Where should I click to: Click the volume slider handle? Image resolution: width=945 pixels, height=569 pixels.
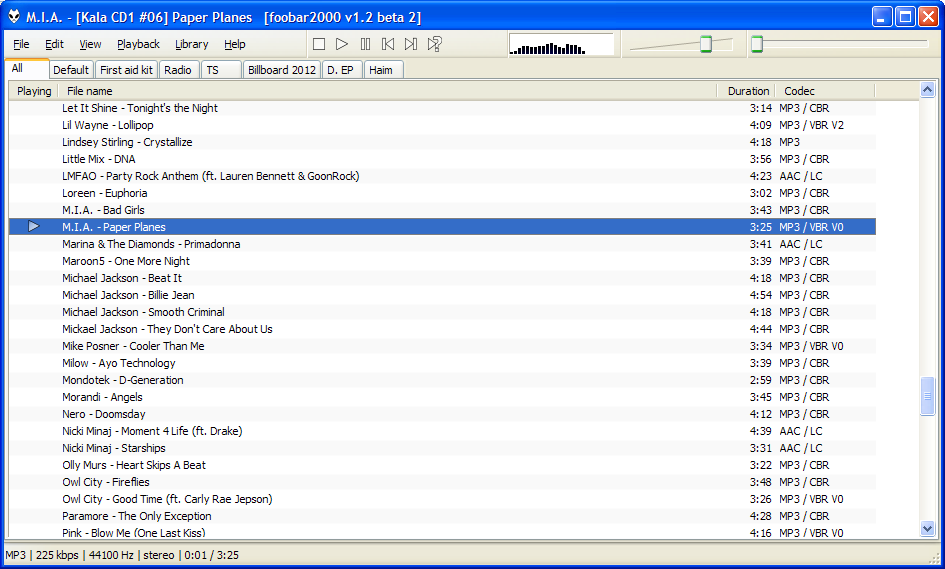pyautogui.click(x=706, y=44)
